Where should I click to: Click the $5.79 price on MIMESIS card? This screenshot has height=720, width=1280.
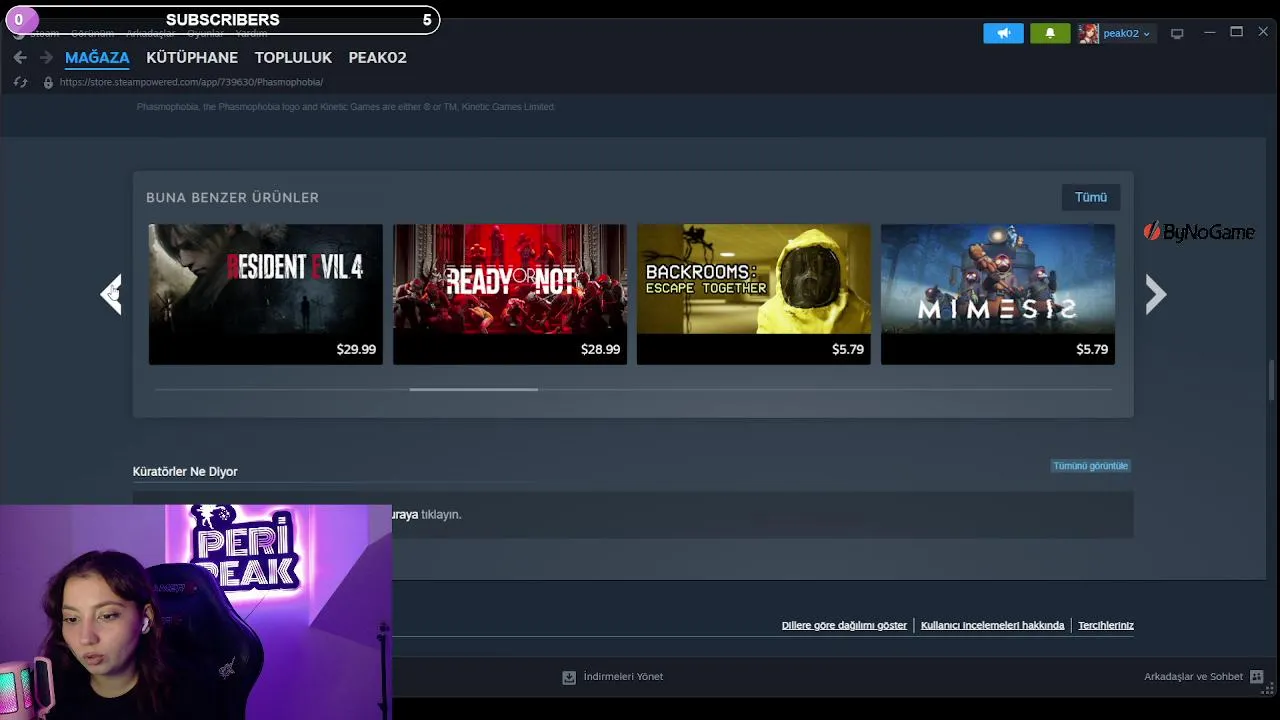pos(1091,349)
